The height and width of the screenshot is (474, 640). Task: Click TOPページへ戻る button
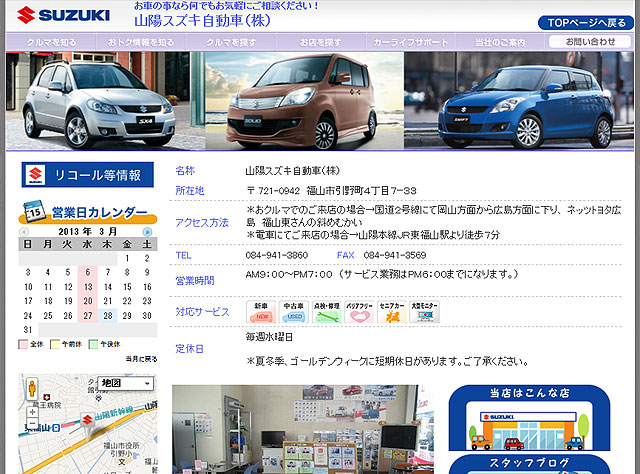586,23
